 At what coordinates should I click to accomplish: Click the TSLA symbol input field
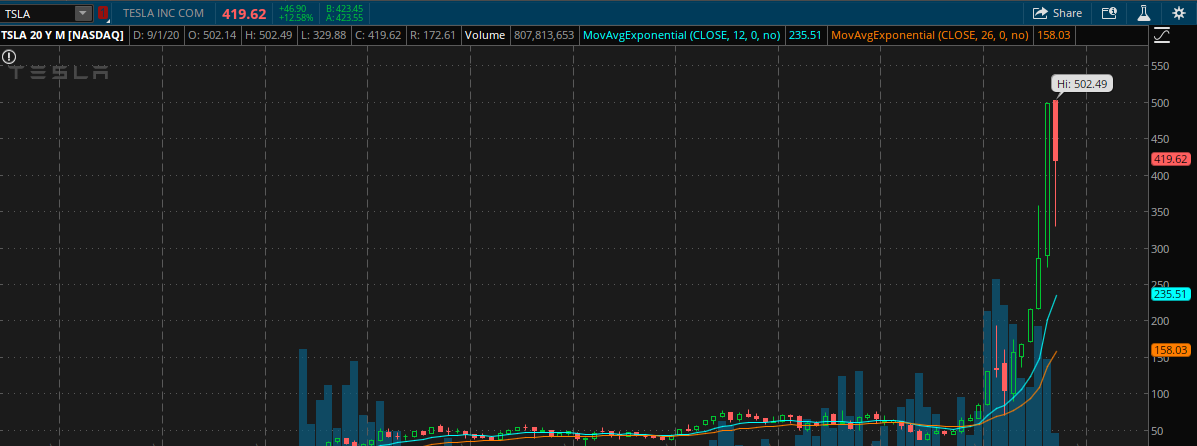(38, 13)
